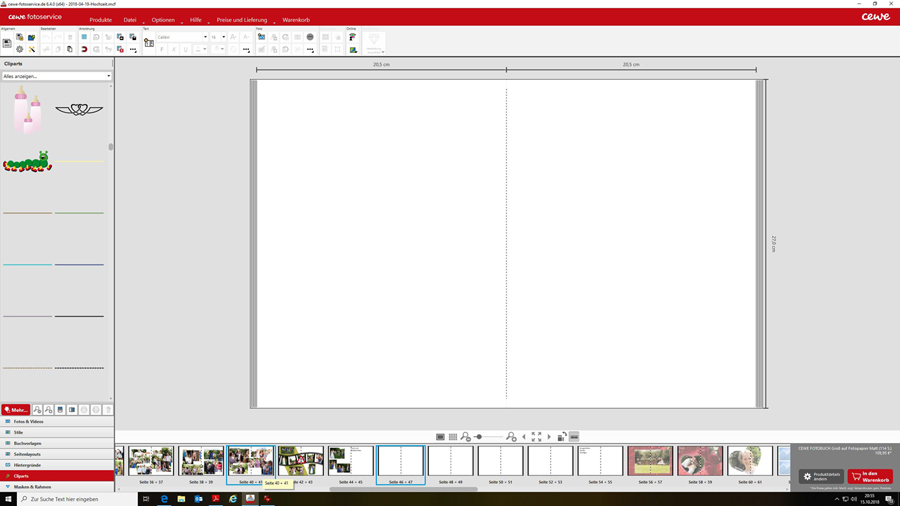This screenshot has width=900, height=506.
Task: Open Preise und Lieferung menu
Action: pyautogui.click(x=242, y=20)
